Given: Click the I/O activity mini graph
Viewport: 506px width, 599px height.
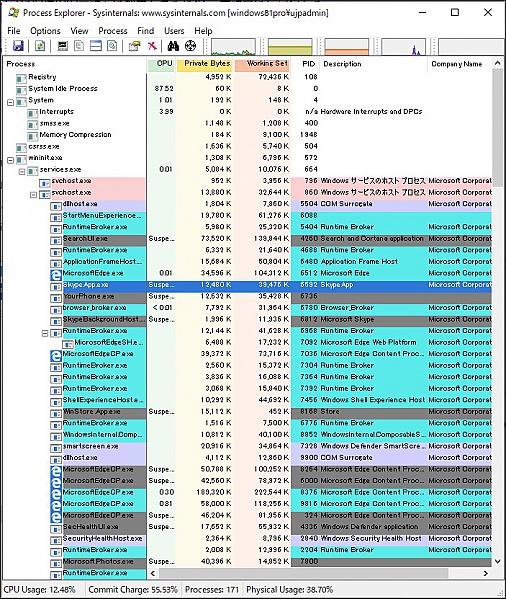Looking at the screenshot, I should pos(403,47).
